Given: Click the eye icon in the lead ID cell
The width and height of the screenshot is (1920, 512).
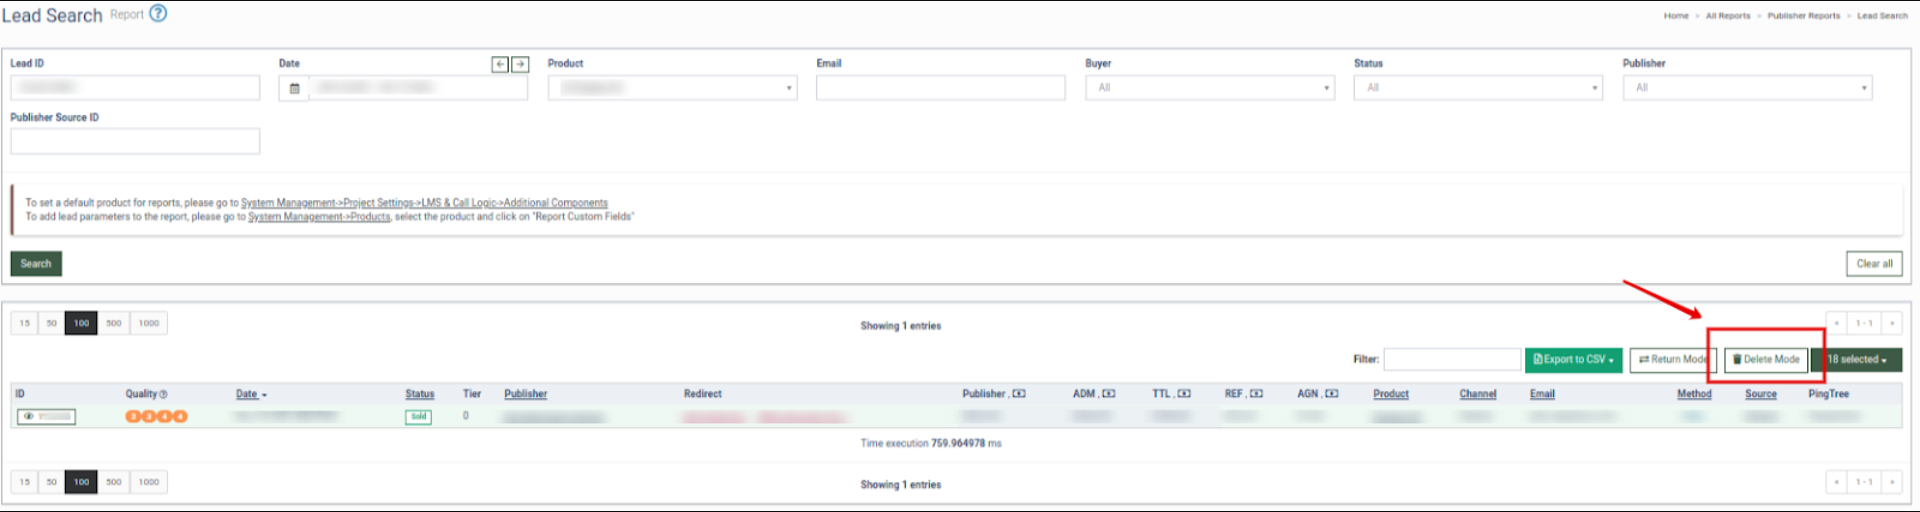Looking at the screenshot, I should point(29,417).
